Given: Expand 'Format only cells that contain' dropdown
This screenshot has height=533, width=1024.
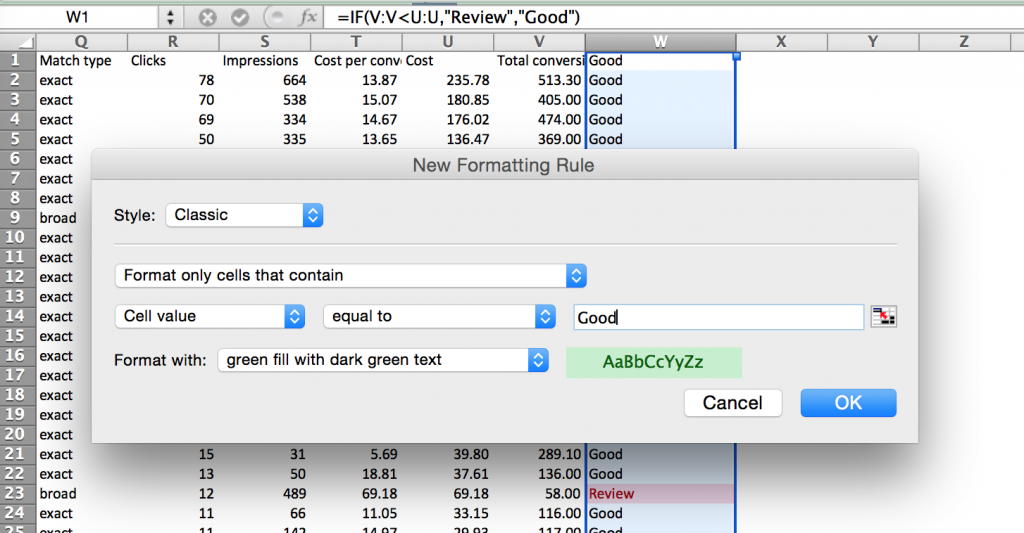Looking at the screenshot, I should (x=351, y=276).
